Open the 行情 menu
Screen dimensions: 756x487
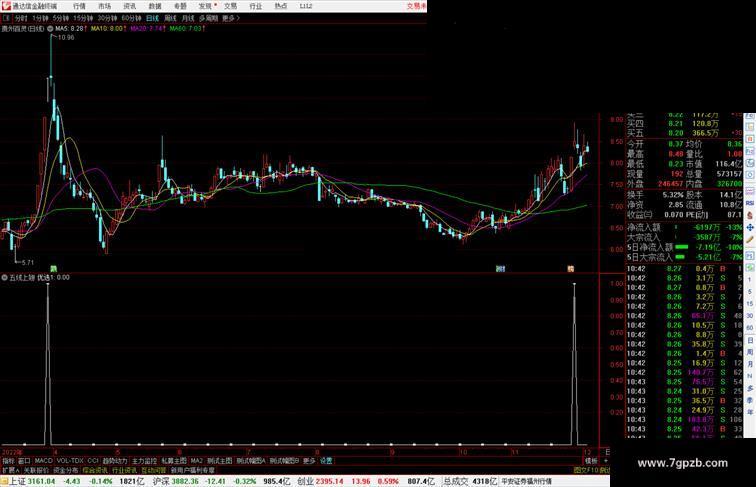point(79,6)
